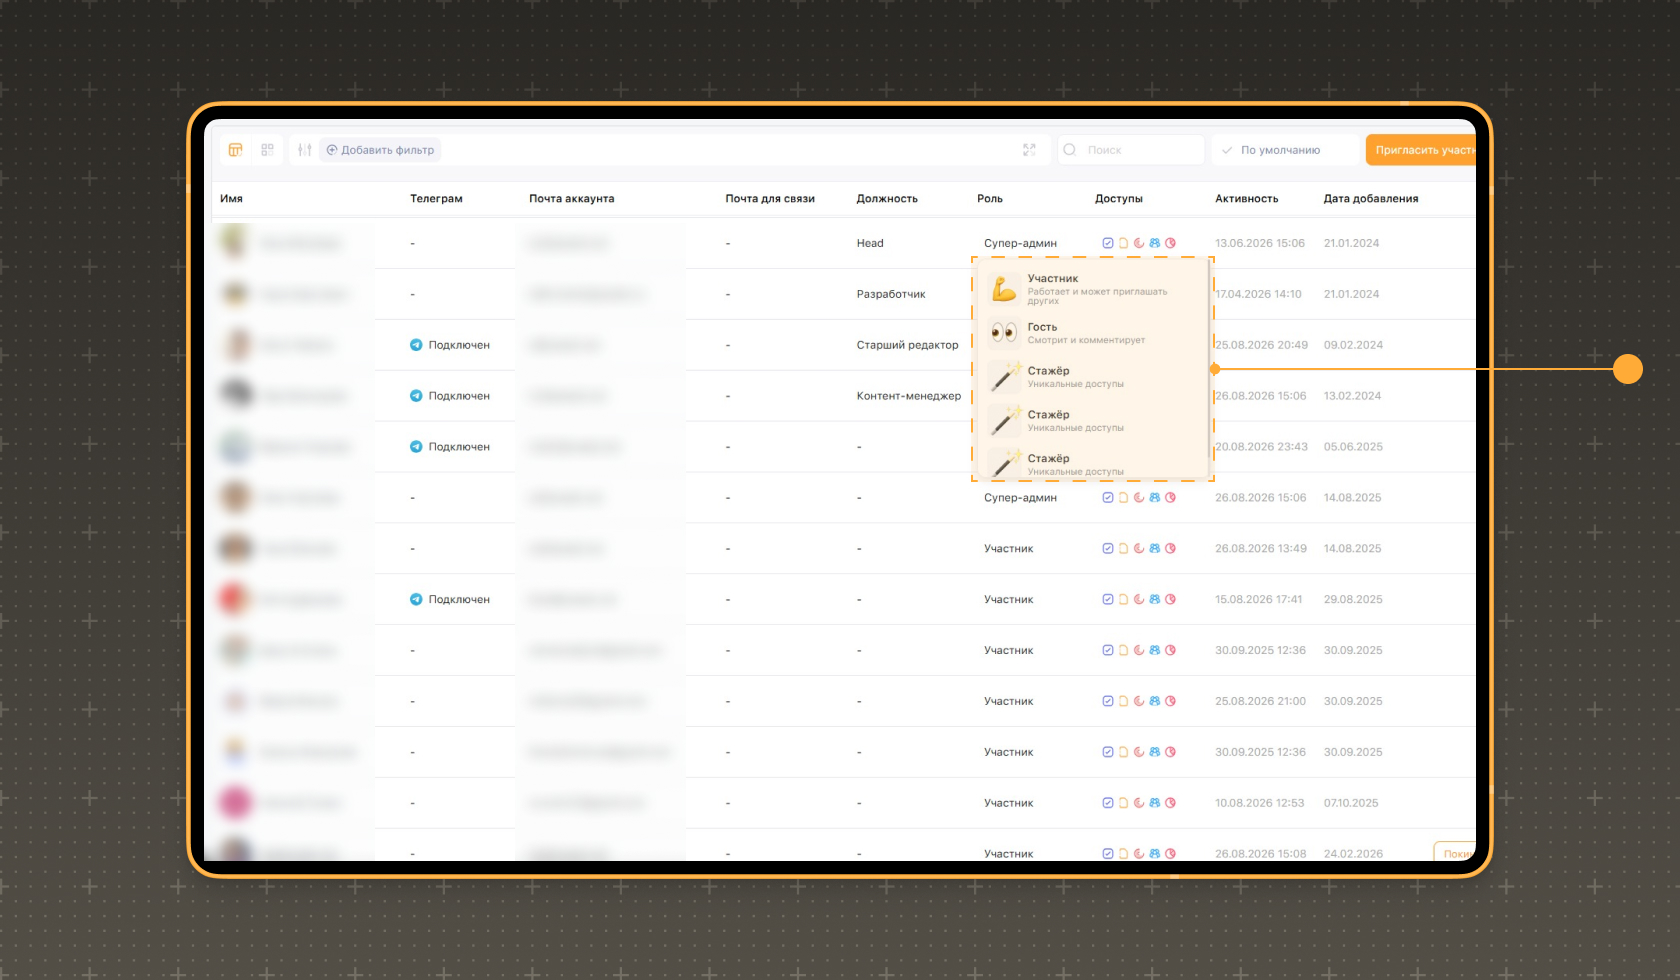Click people access icon in 15.08.2026 17:41 row

tap(1155, 599)
